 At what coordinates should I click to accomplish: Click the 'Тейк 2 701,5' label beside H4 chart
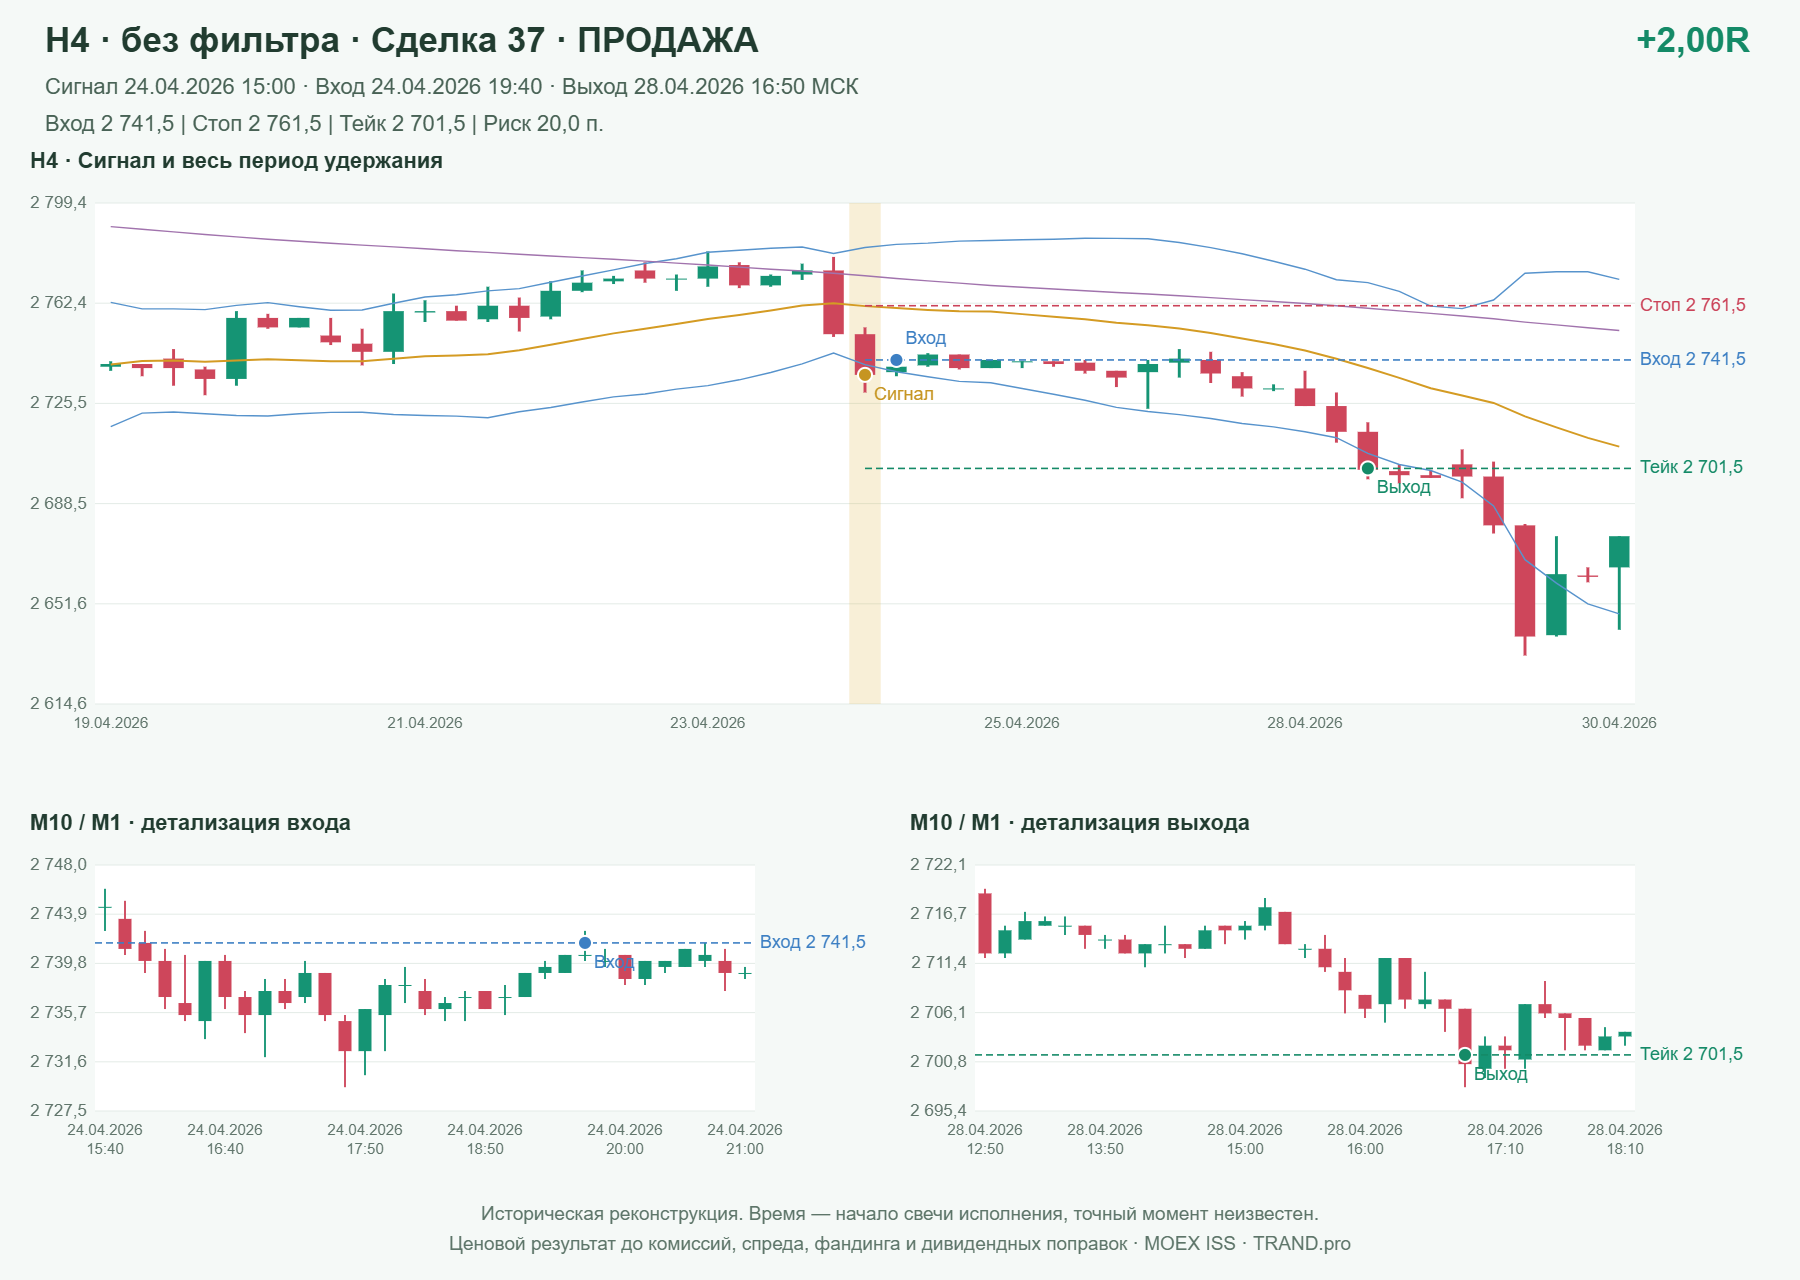pos(1691,467)
